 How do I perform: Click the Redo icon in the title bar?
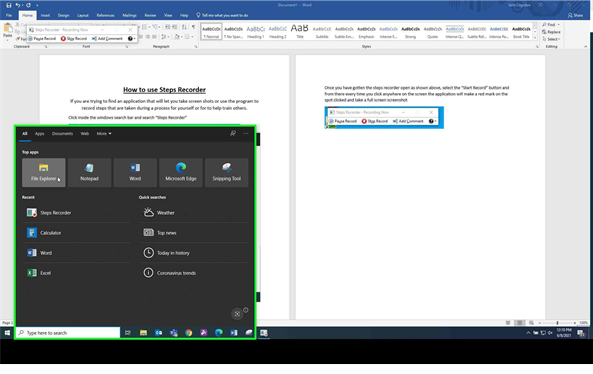coord(28,5)
